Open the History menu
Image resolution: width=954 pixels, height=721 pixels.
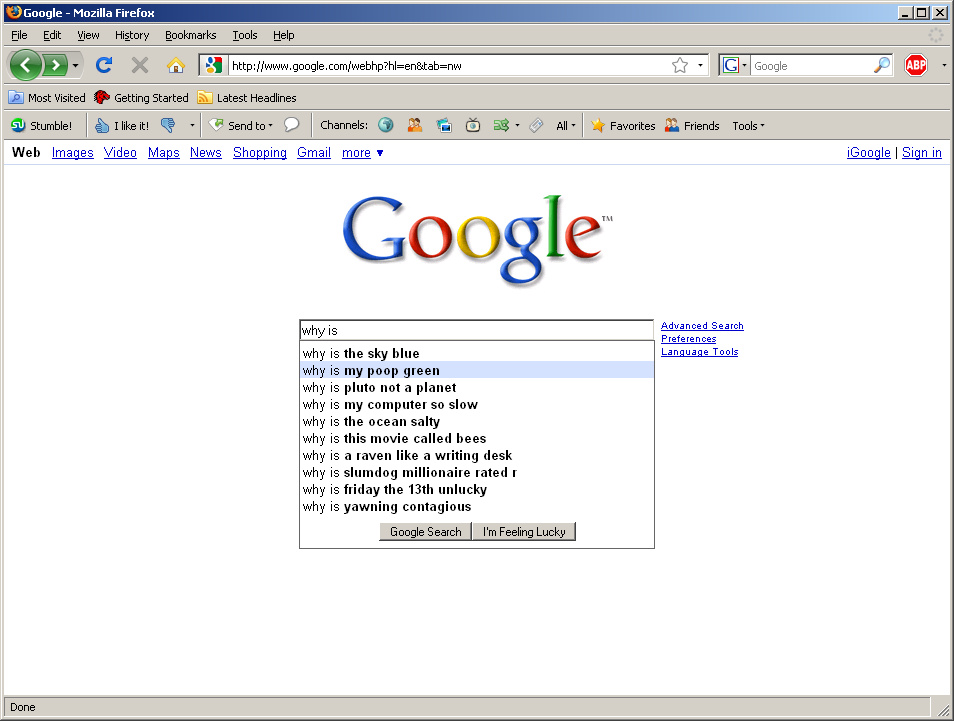click(x=132, y=35)
